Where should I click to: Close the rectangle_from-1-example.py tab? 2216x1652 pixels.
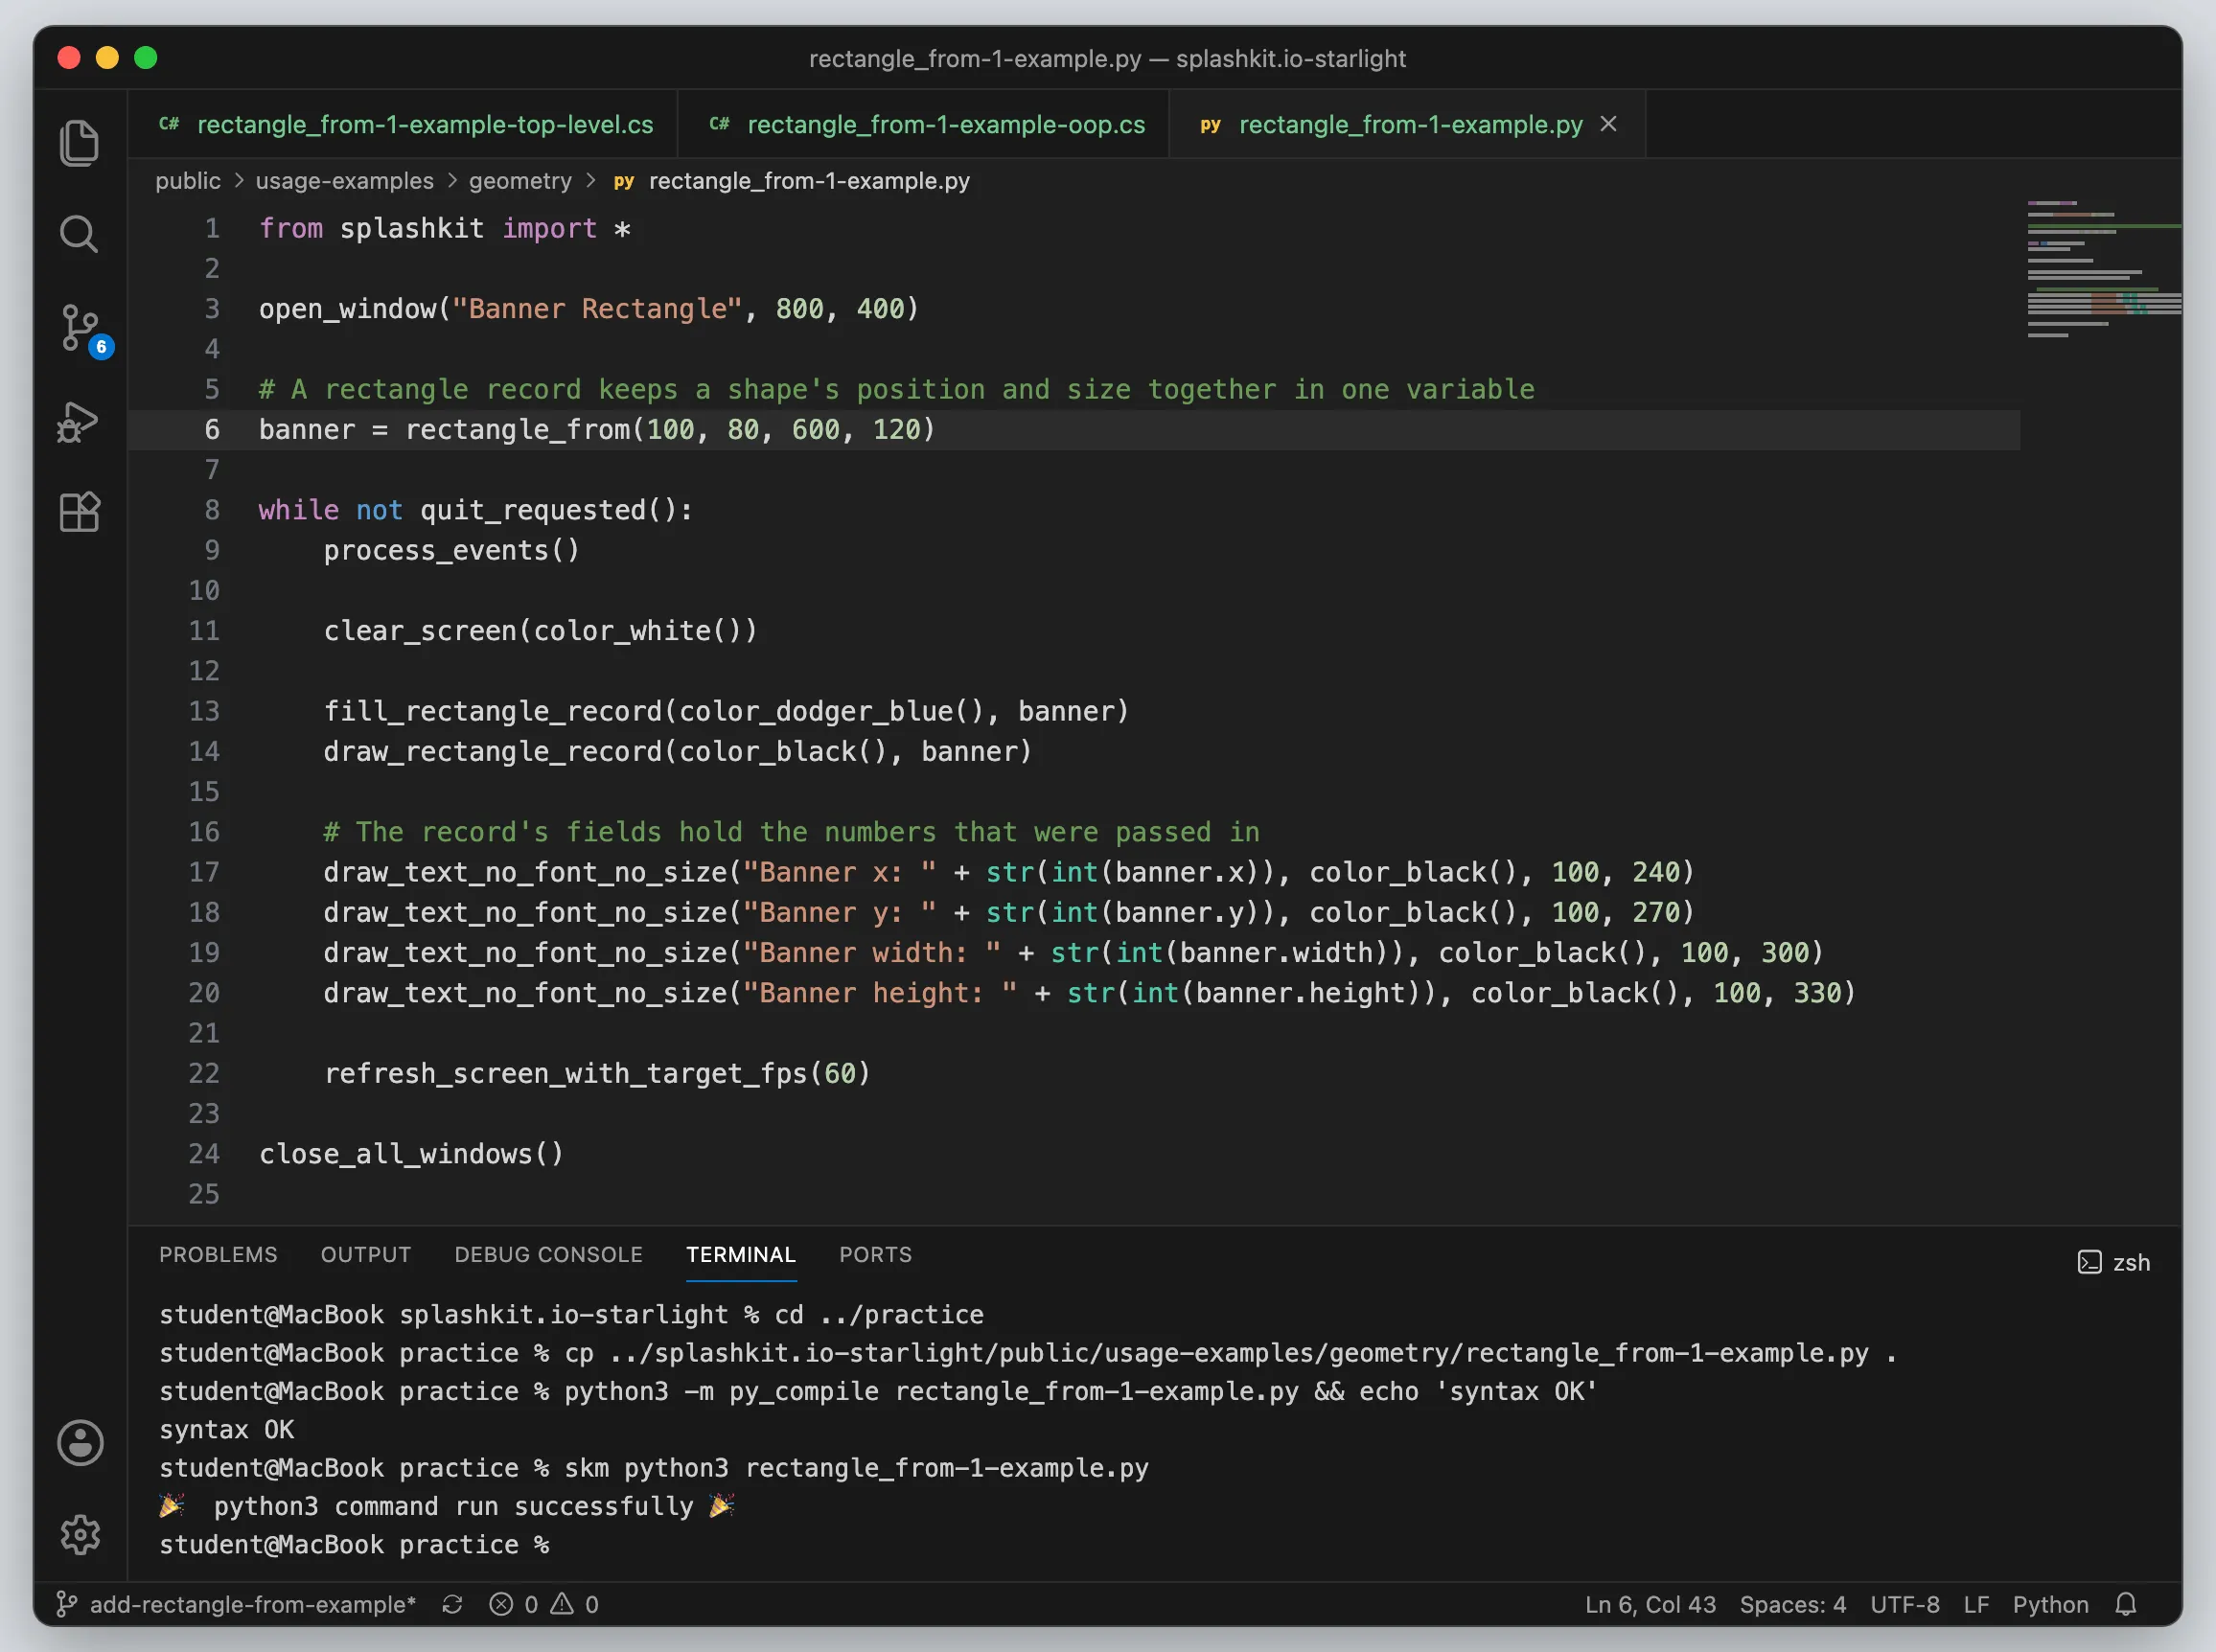coord(1608,124)
